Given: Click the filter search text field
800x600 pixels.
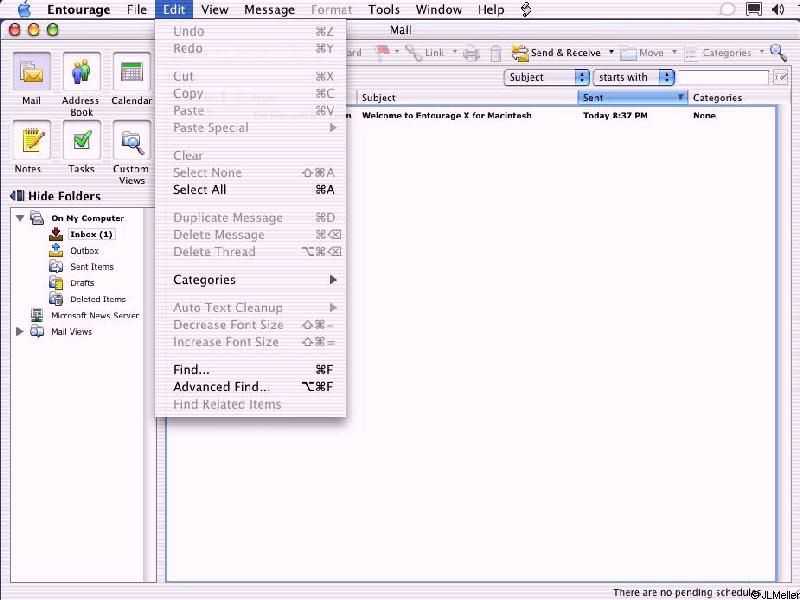Looking at the screenshot, I should [723, 78].
